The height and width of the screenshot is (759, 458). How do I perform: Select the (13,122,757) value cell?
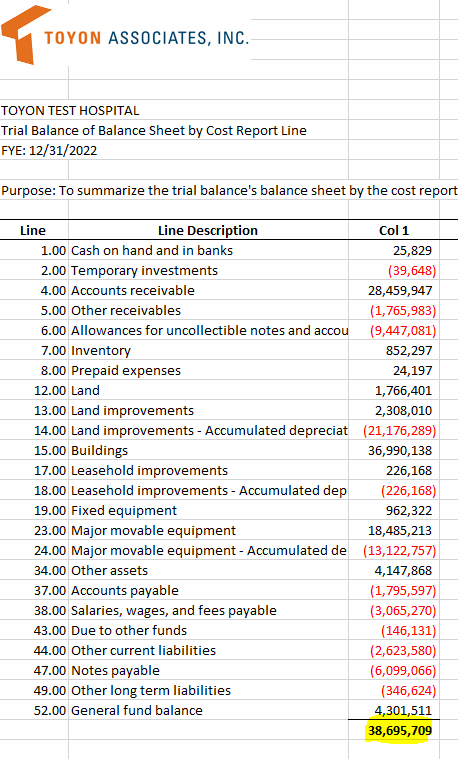tap(394, 550)
